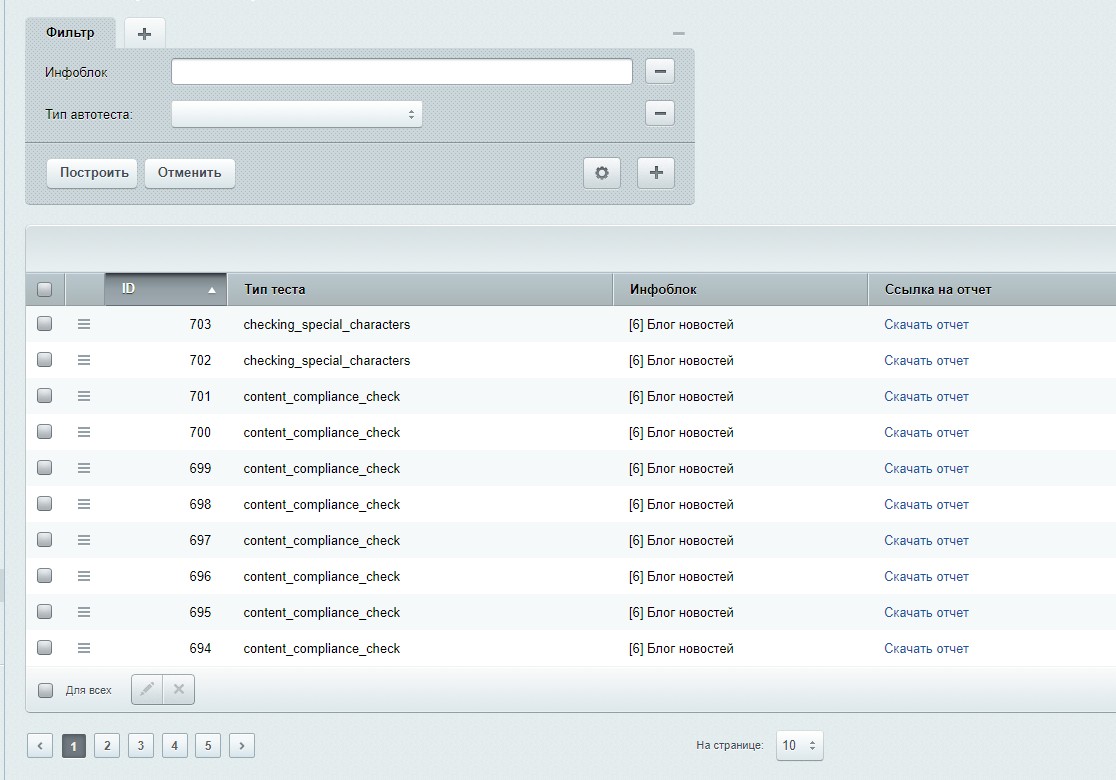The height and width of the screenshot is (780, 1116).
Task: Open Тип автотеста dropdown
Action: point(297,114)
